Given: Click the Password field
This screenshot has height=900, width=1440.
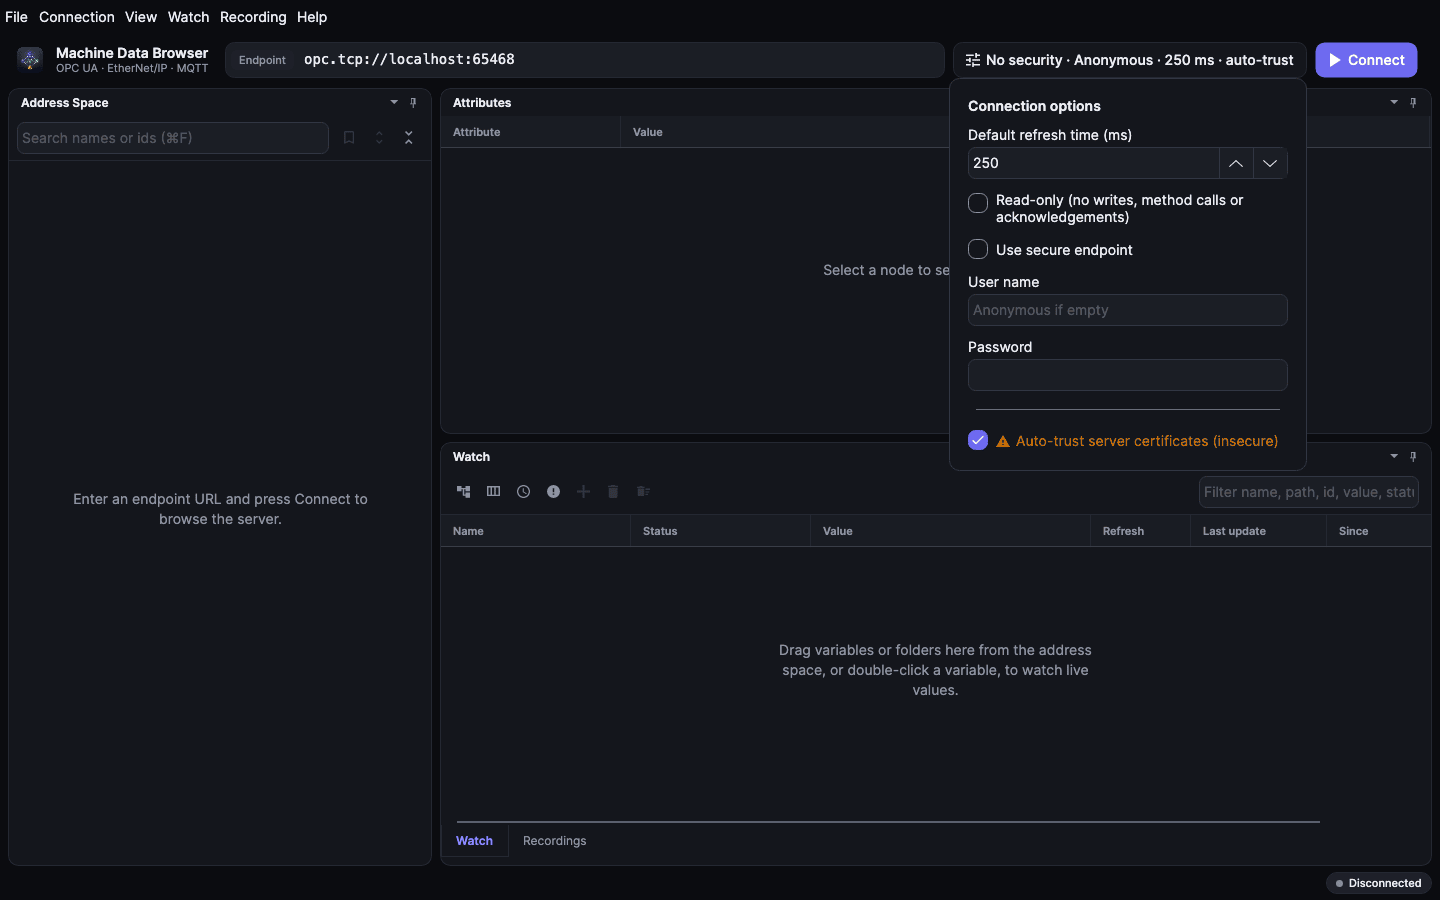Looking at the screenshot, I should [1128, 375].
